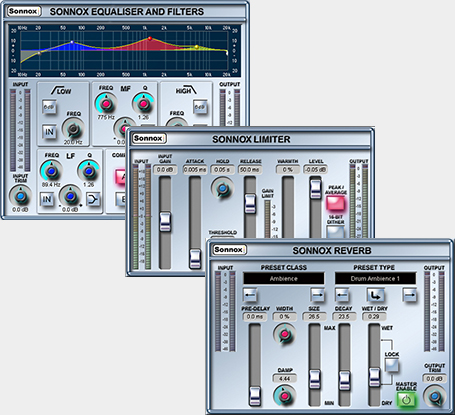Image resolution: width=455 pixels, height=415 pixels.
Task: Select the red MF node on the EQ graph
Action: pyautogui.click(x=150, y=39)
